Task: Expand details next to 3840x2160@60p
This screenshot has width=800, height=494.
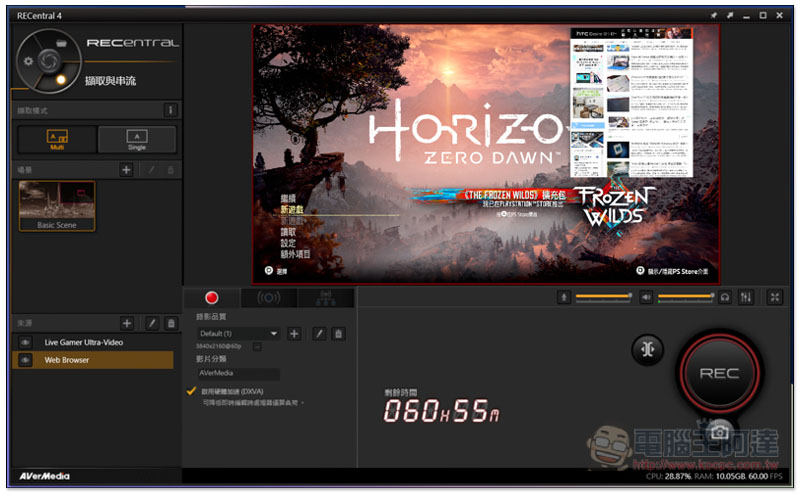Action: pyautogui.click(x=257, y=347)
